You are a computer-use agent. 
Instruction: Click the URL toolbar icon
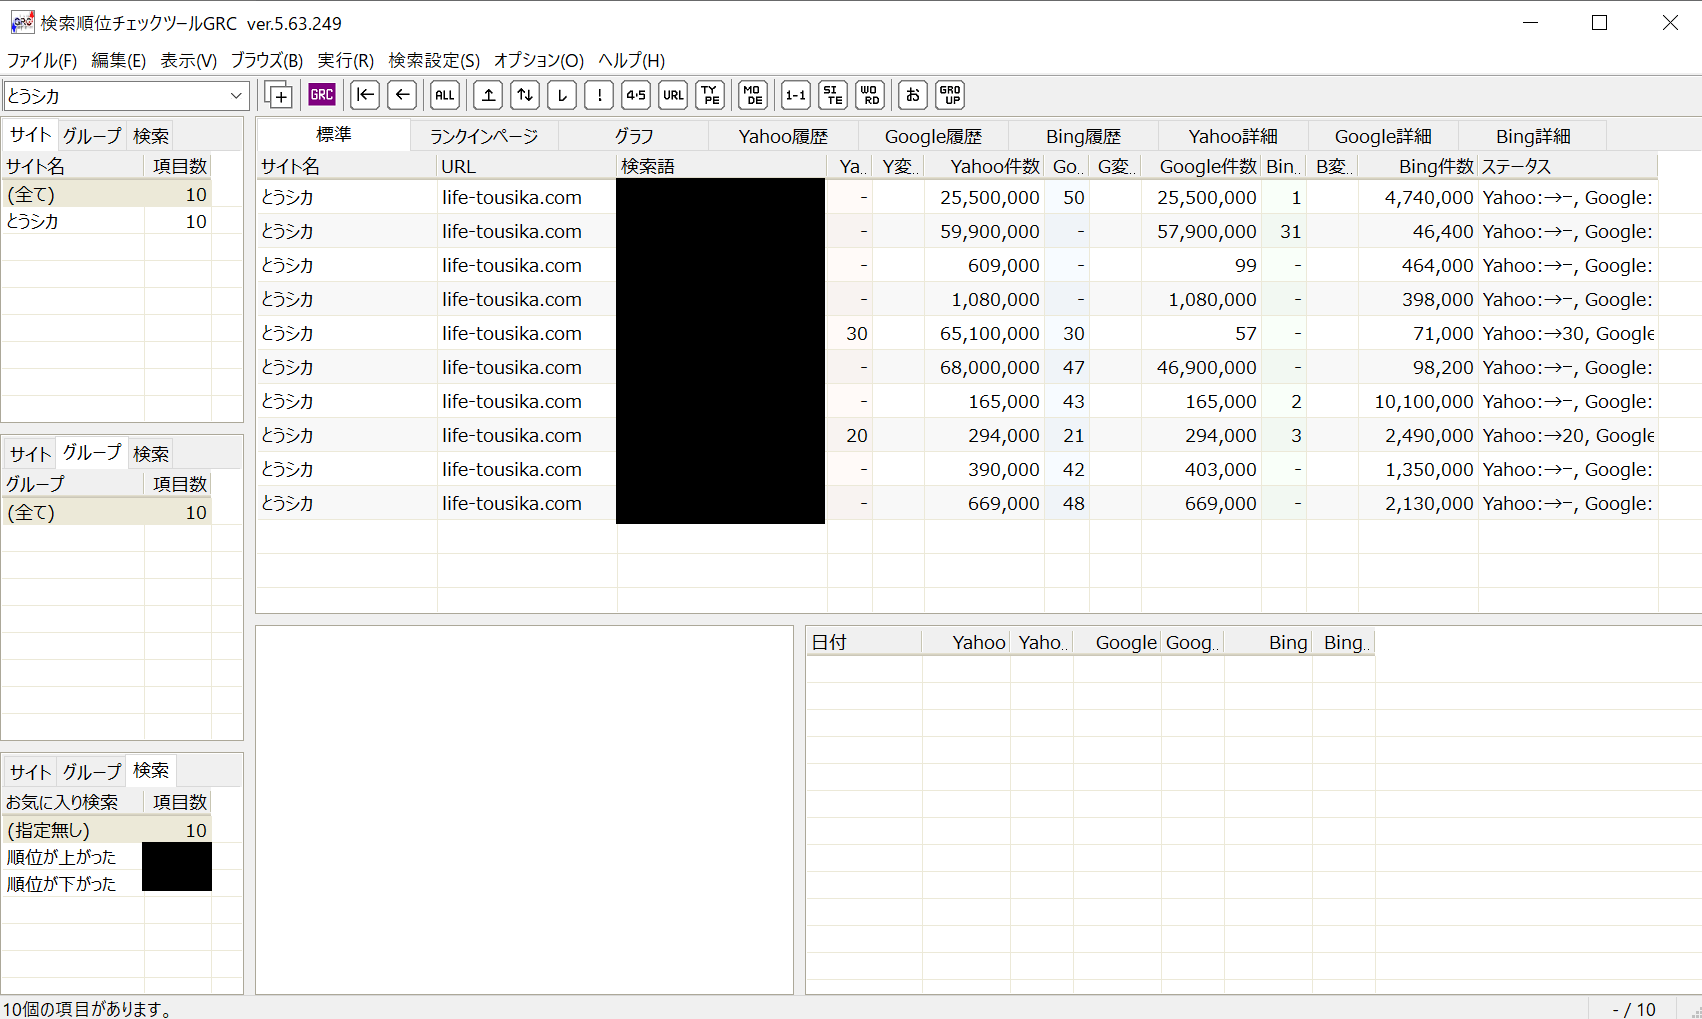(673, 95)
